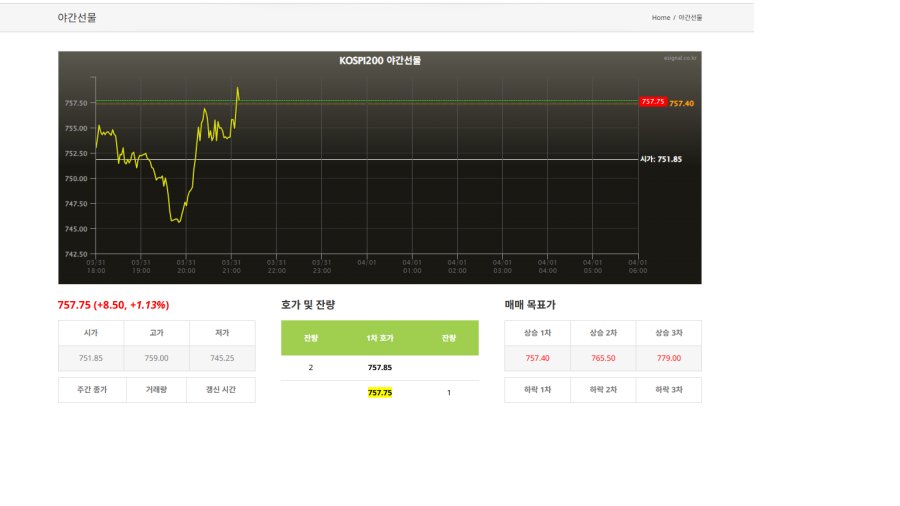The height and width of the screenshot is (506, 900).
Task: Click the 상승 3차 header
Action: pyautogui.click(x=669, y=333)
